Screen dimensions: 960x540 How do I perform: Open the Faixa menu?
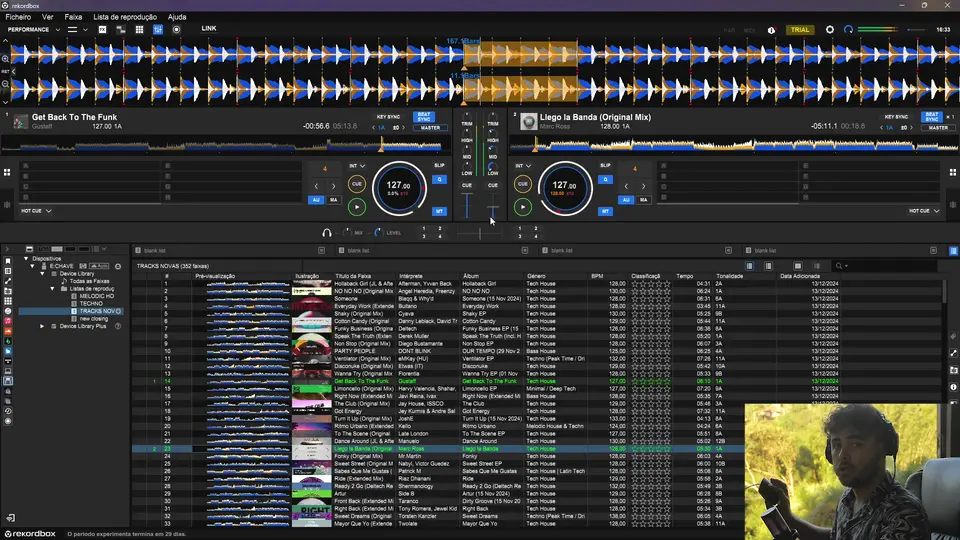click(73, 17)
